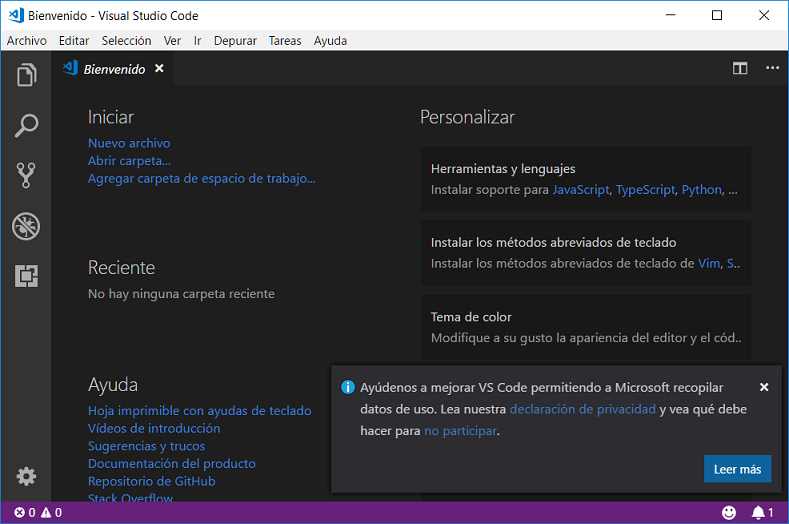Open the Ayuda menu
Viewport: 789px width, 524px height.
pyautogui.click(x=330, y=41)
